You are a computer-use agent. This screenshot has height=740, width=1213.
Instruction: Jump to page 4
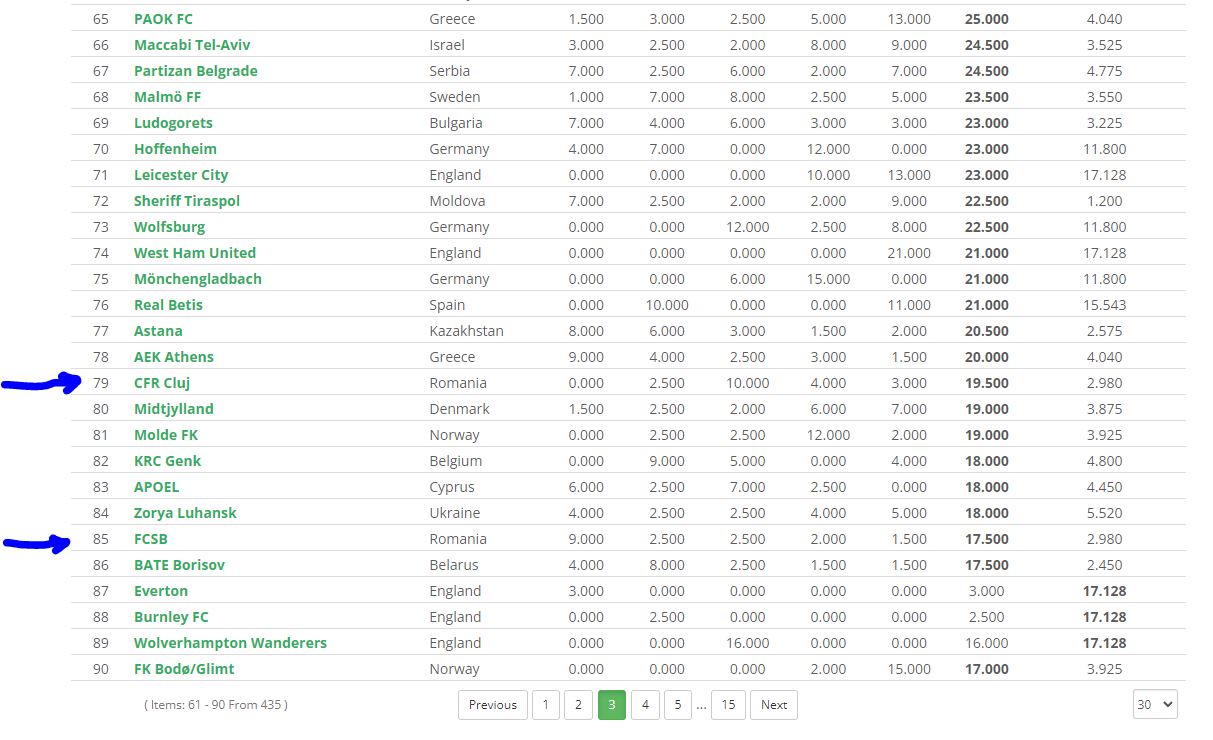(645, 705)
